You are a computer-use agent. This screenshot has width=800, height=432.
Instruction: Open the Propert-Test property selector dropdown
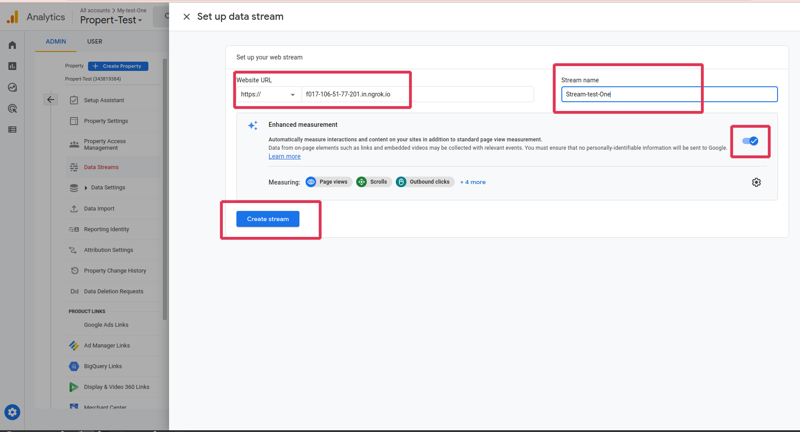[111, 20]
